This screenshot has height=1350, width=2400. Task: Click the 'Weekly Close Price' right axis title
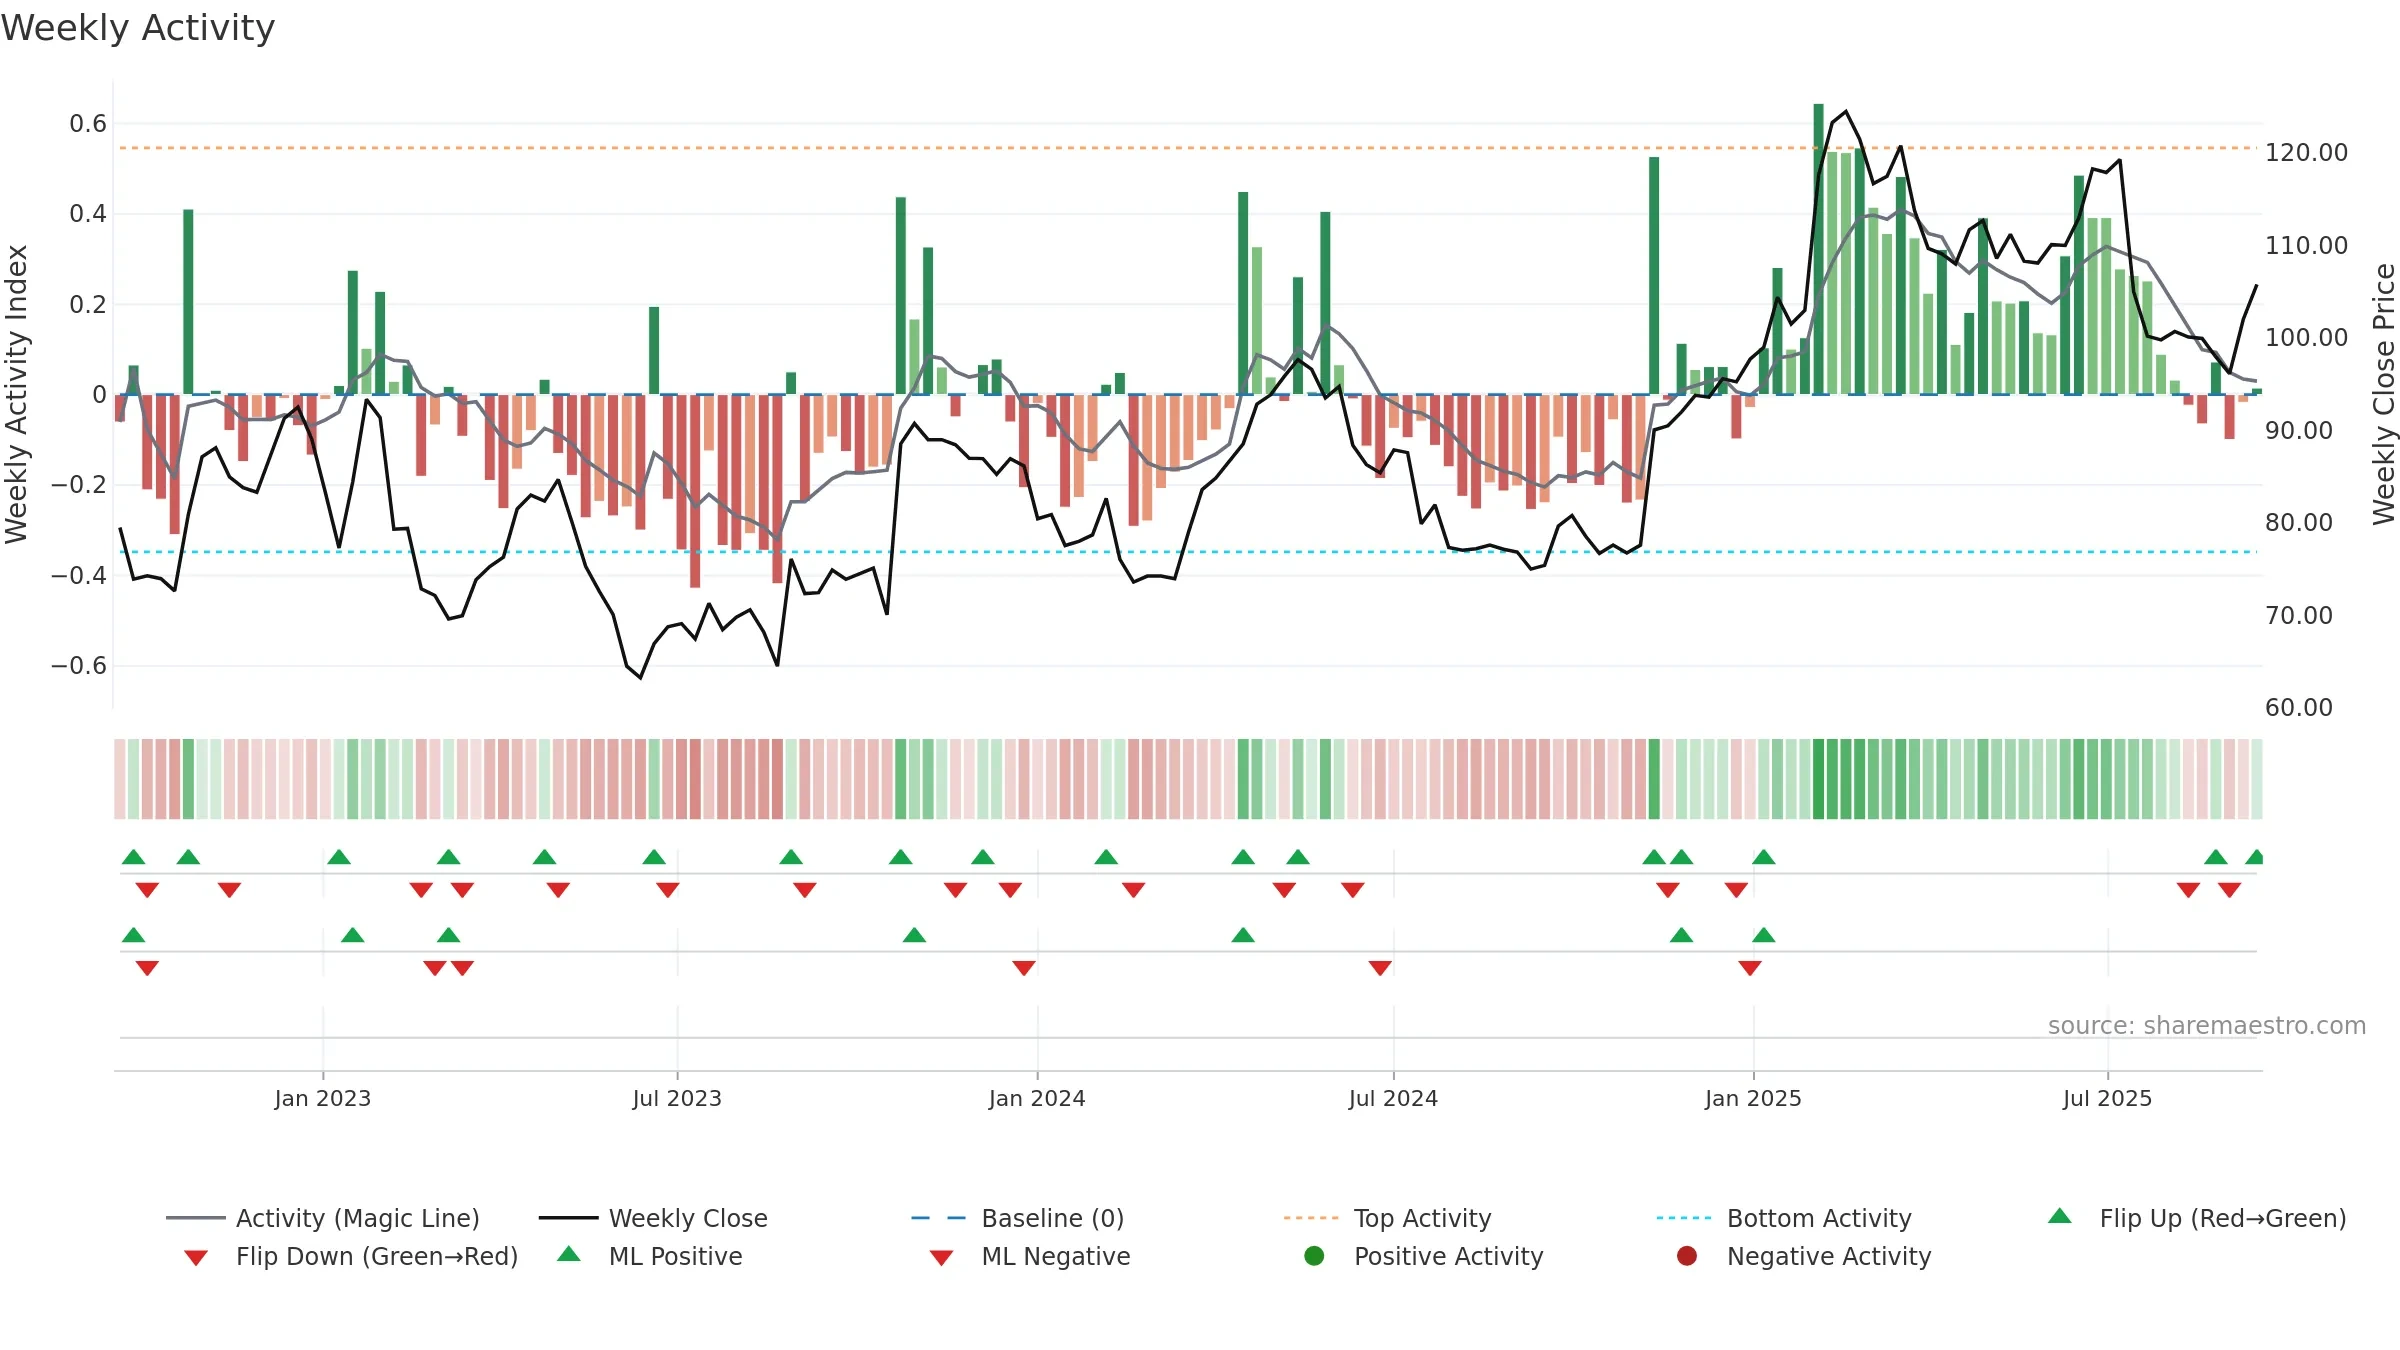[x=2384, y=394]
